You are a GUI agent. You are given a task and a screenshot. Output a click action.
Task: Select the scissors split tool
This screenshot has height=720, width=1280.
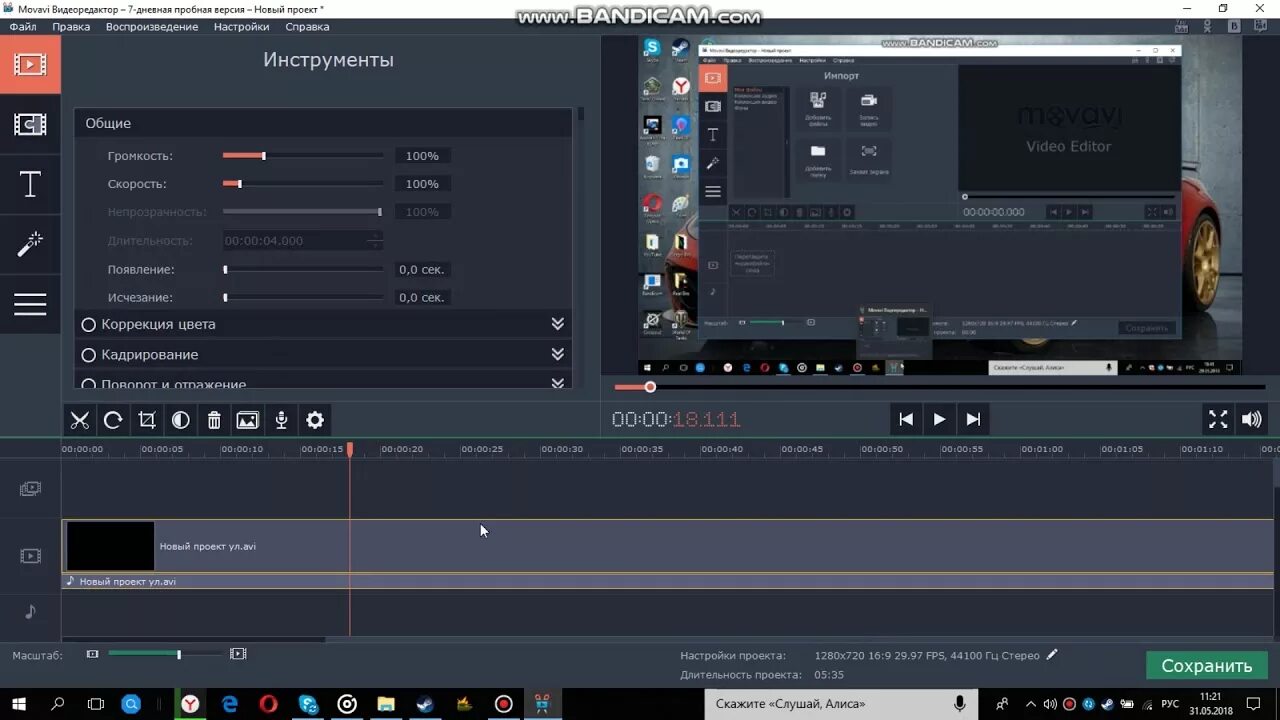click(80, 420)
